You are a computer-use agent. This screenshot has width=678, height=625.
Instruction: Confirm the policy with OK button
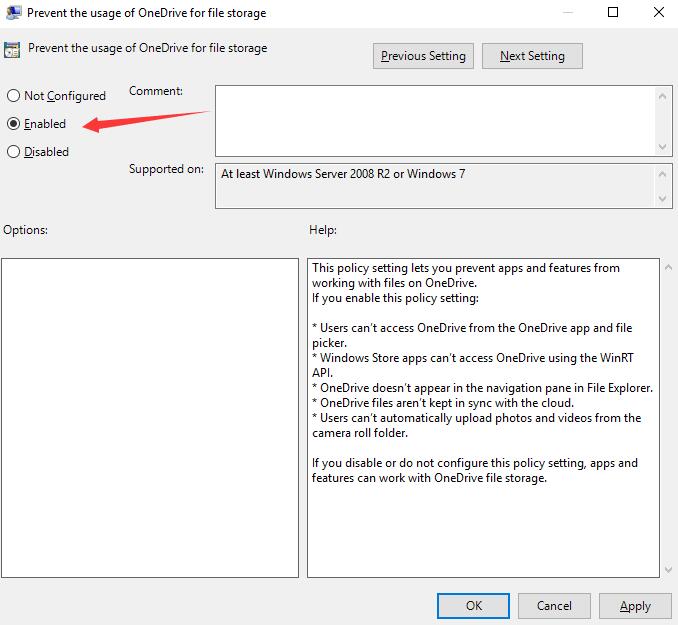click(473, 606)
